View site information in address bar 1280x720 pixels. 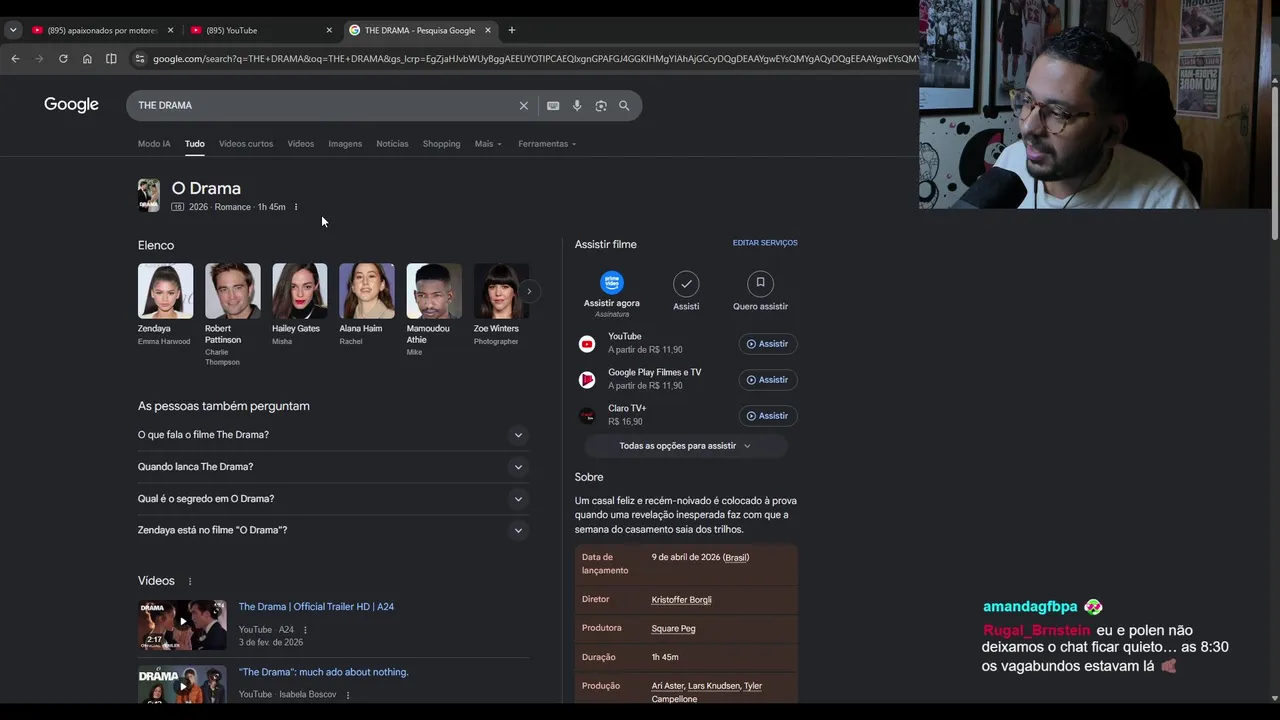pos(140,59)
